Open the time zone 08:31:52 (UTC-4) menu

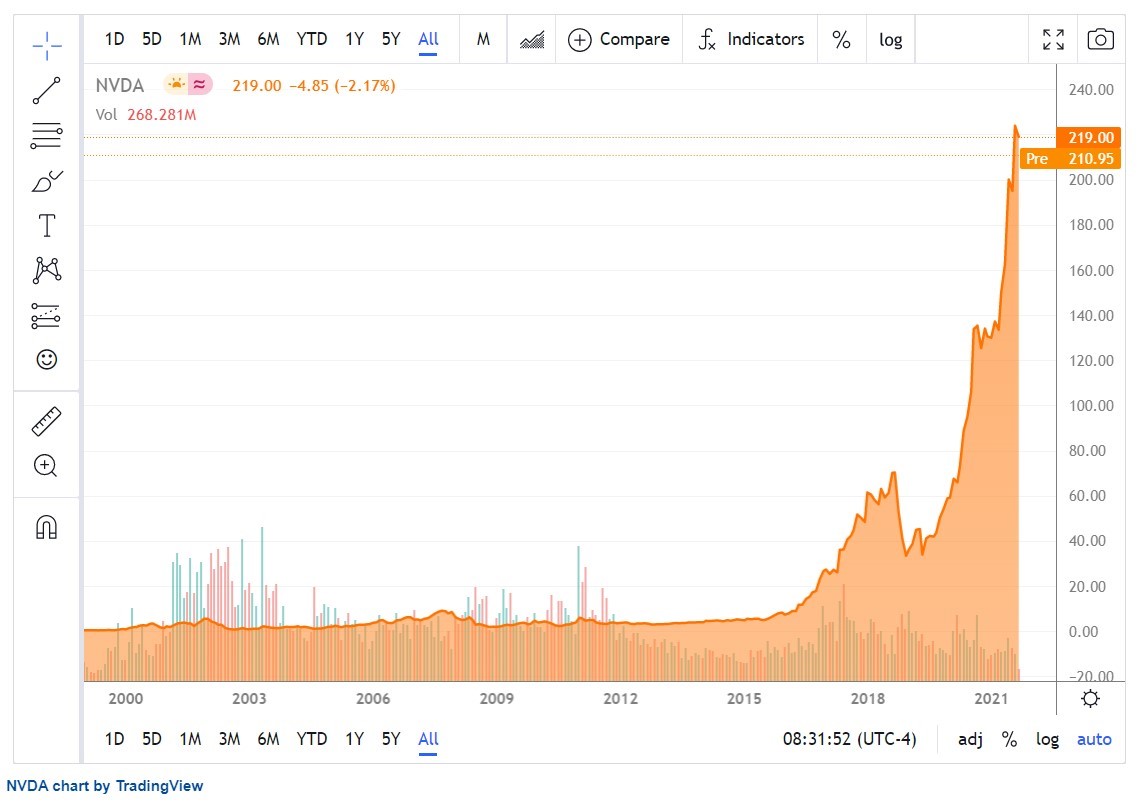coord(850,739)
